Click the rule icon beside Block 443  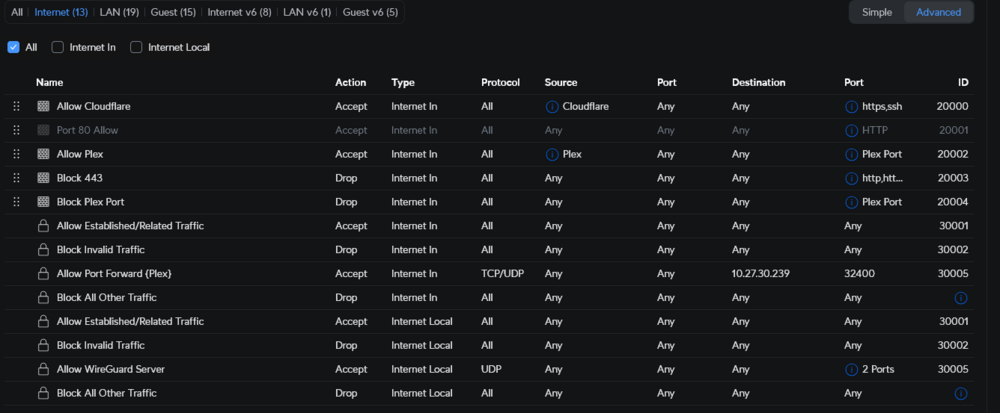43,178
